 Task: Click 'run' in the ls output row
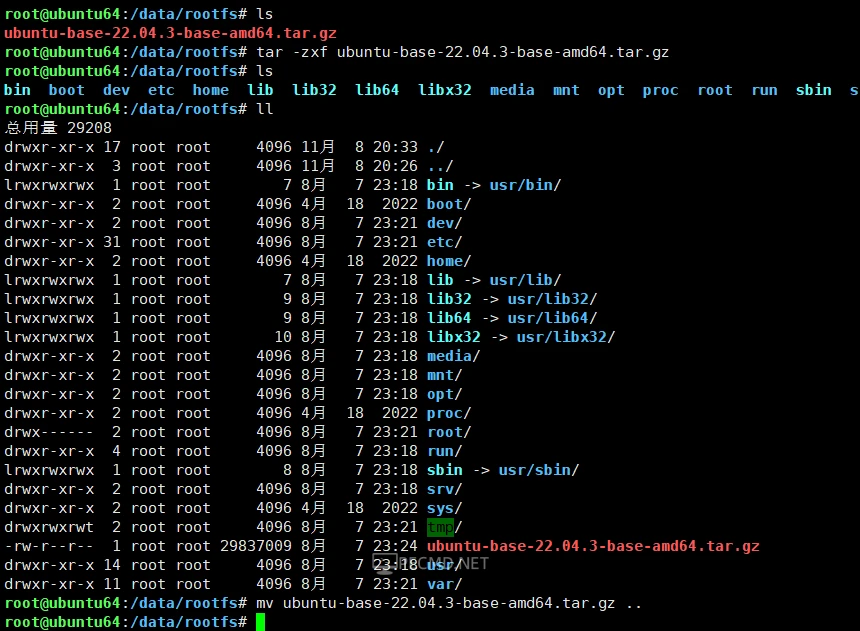pos(764,90)
